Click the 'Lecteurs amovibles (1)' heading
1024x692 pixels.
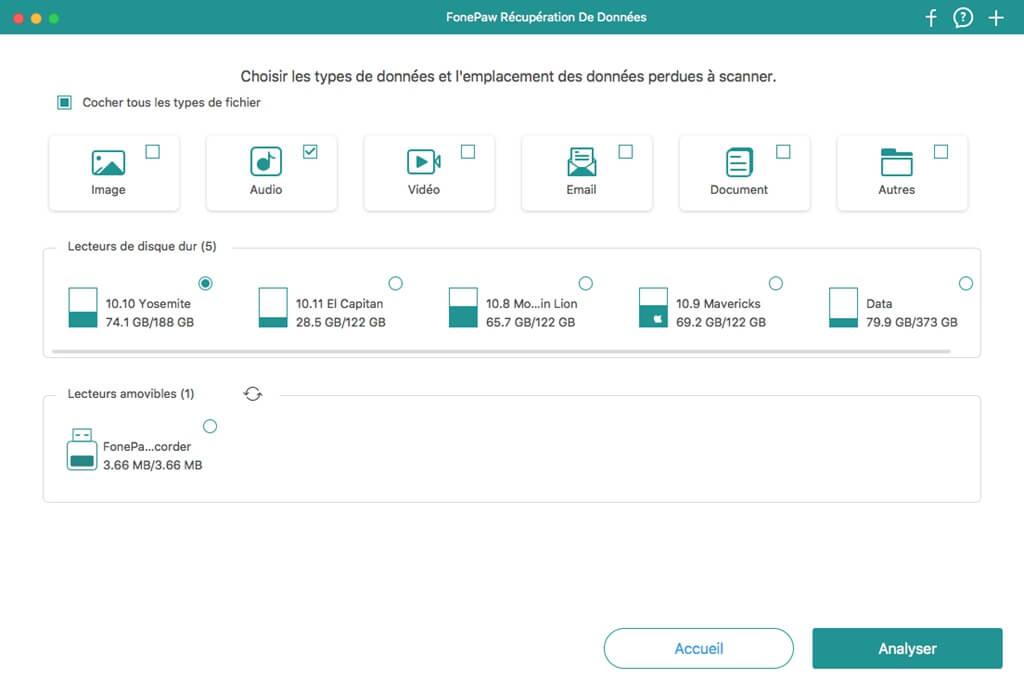coord(131,394)
